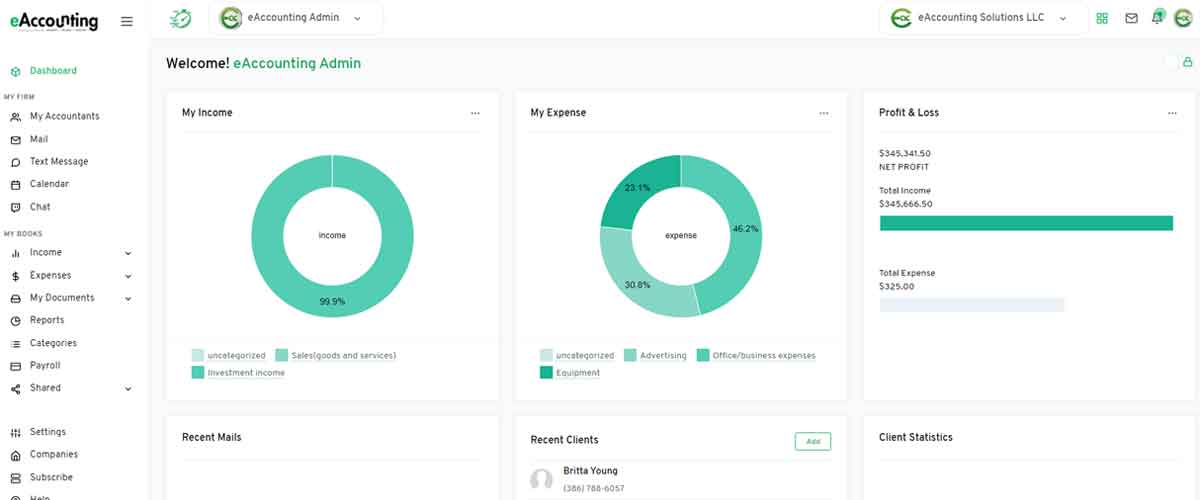Image resolution: width=1200 pixels, height=500 pixels.
Task: Click the Text Message bubble icon in sidebar
Action: (15, 162)
